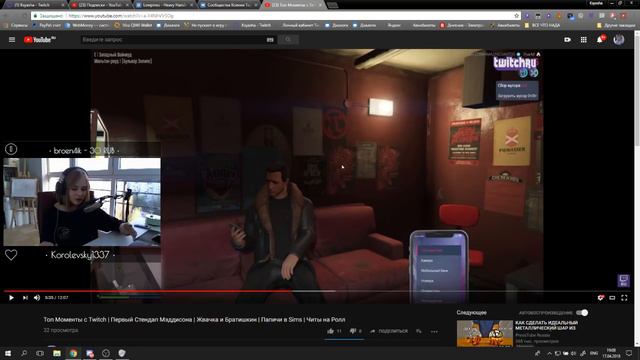
Task: Open Task View on the taskbar
Action: click(x=40, y=353)
